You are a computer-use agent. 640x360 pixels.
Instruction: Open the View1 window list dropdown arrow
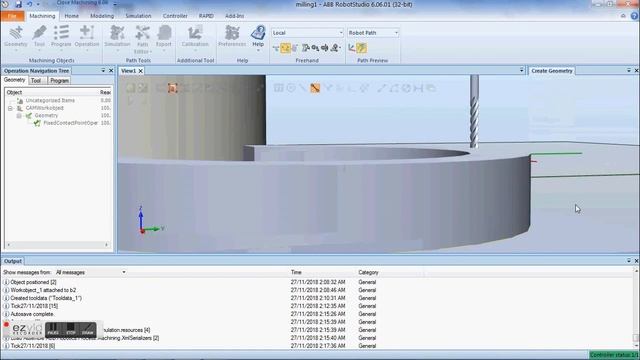pos(521,71)
